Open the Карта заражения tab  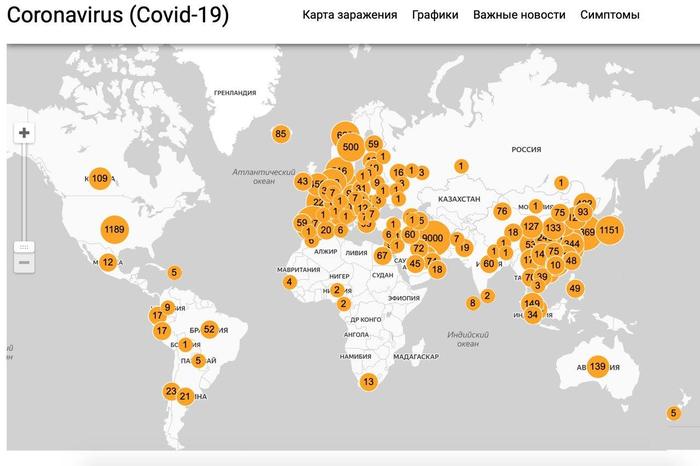click(x=350, y=15)
